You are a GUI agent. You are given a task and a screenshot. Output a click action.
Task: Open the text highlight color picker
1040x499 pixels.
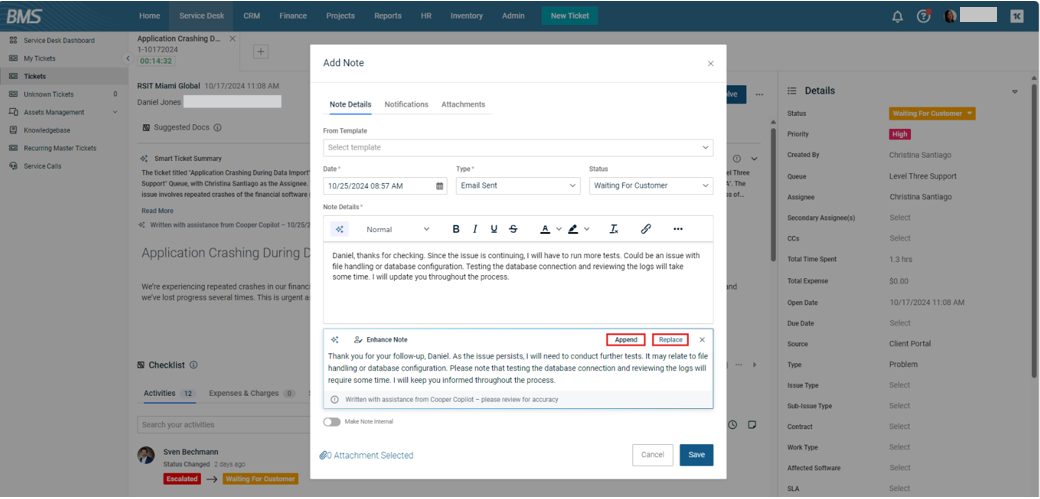point(576,229)
